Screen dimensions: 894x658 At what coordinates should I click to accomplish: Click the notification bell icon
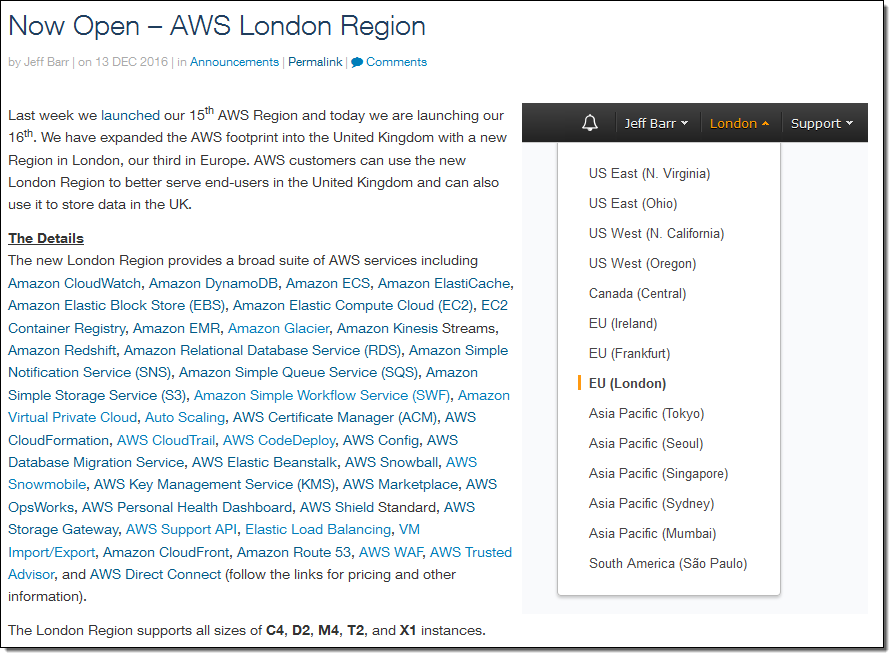click(590, 123)
